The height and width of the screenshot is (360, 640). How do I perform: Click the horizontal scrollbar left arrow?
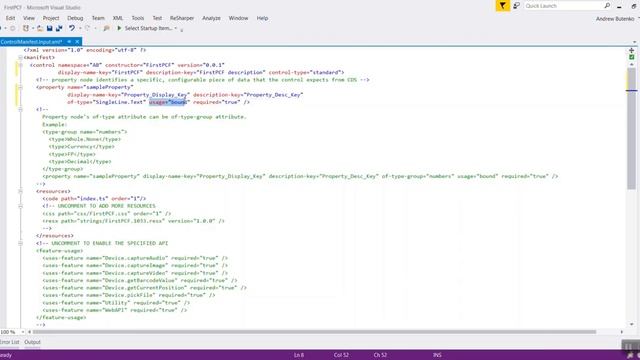coord(29,332)
